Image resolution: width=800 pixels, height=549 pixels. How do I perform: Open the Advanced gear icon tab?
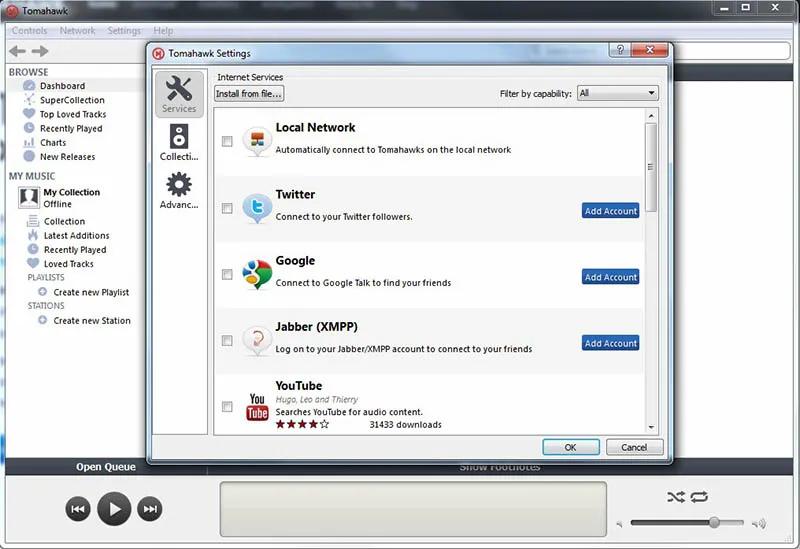[x=179, y=190]
